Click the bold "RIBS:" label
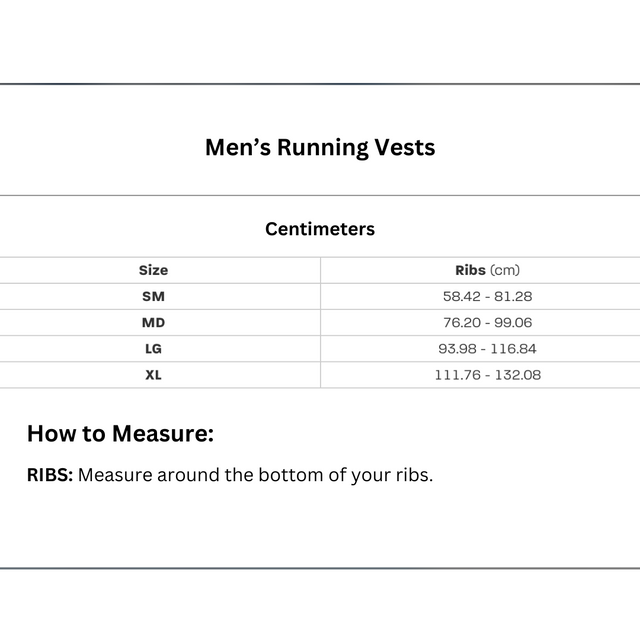640x640 pixels. [49, 475]
